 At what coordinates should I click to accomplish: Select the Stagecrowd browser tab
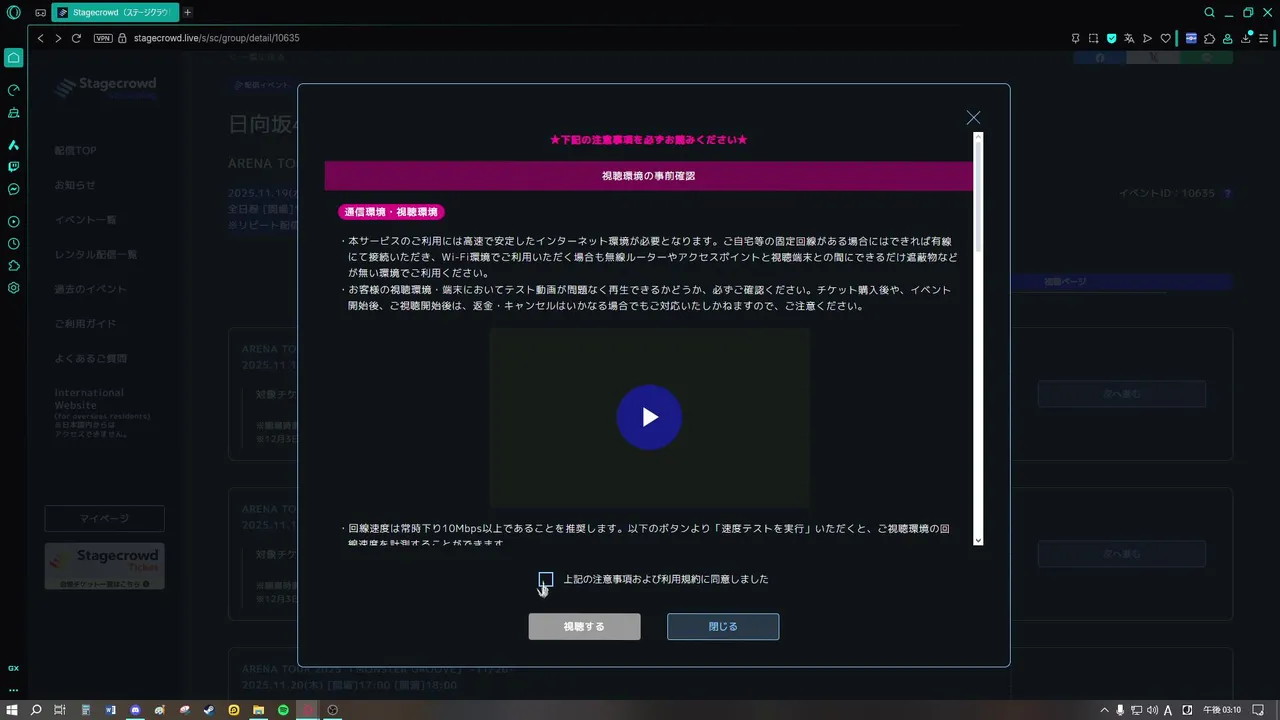pyautogui.click(x=115, y=13)
